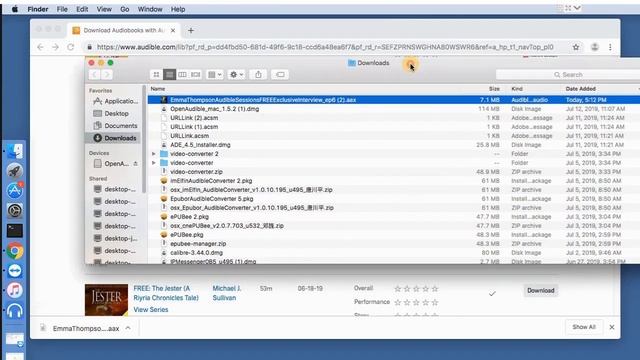Switch Finder to icon view
The height and width of the screenshot is (360, 640).
(x=156, y=75)
